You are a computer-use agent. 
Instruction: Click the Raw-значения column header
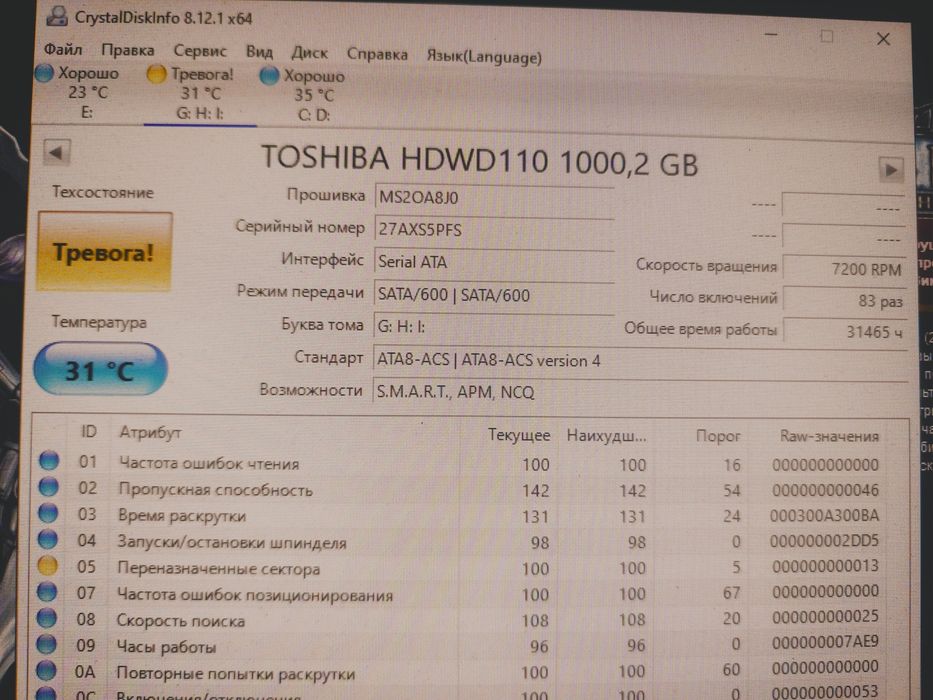tap(829, 436)
